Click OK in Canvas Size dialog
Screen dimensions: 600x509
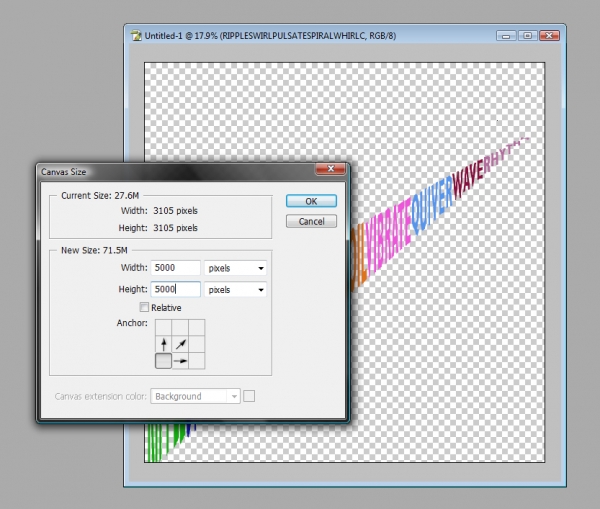[311, 201]
